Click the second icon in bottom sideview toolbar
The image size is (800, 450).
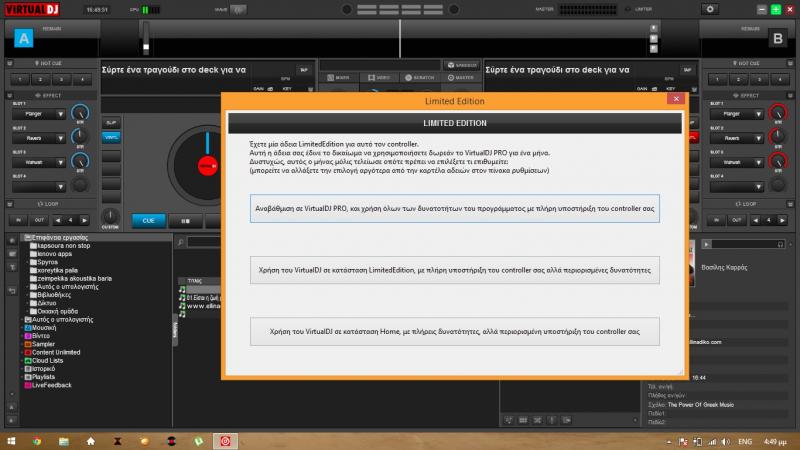522,420
